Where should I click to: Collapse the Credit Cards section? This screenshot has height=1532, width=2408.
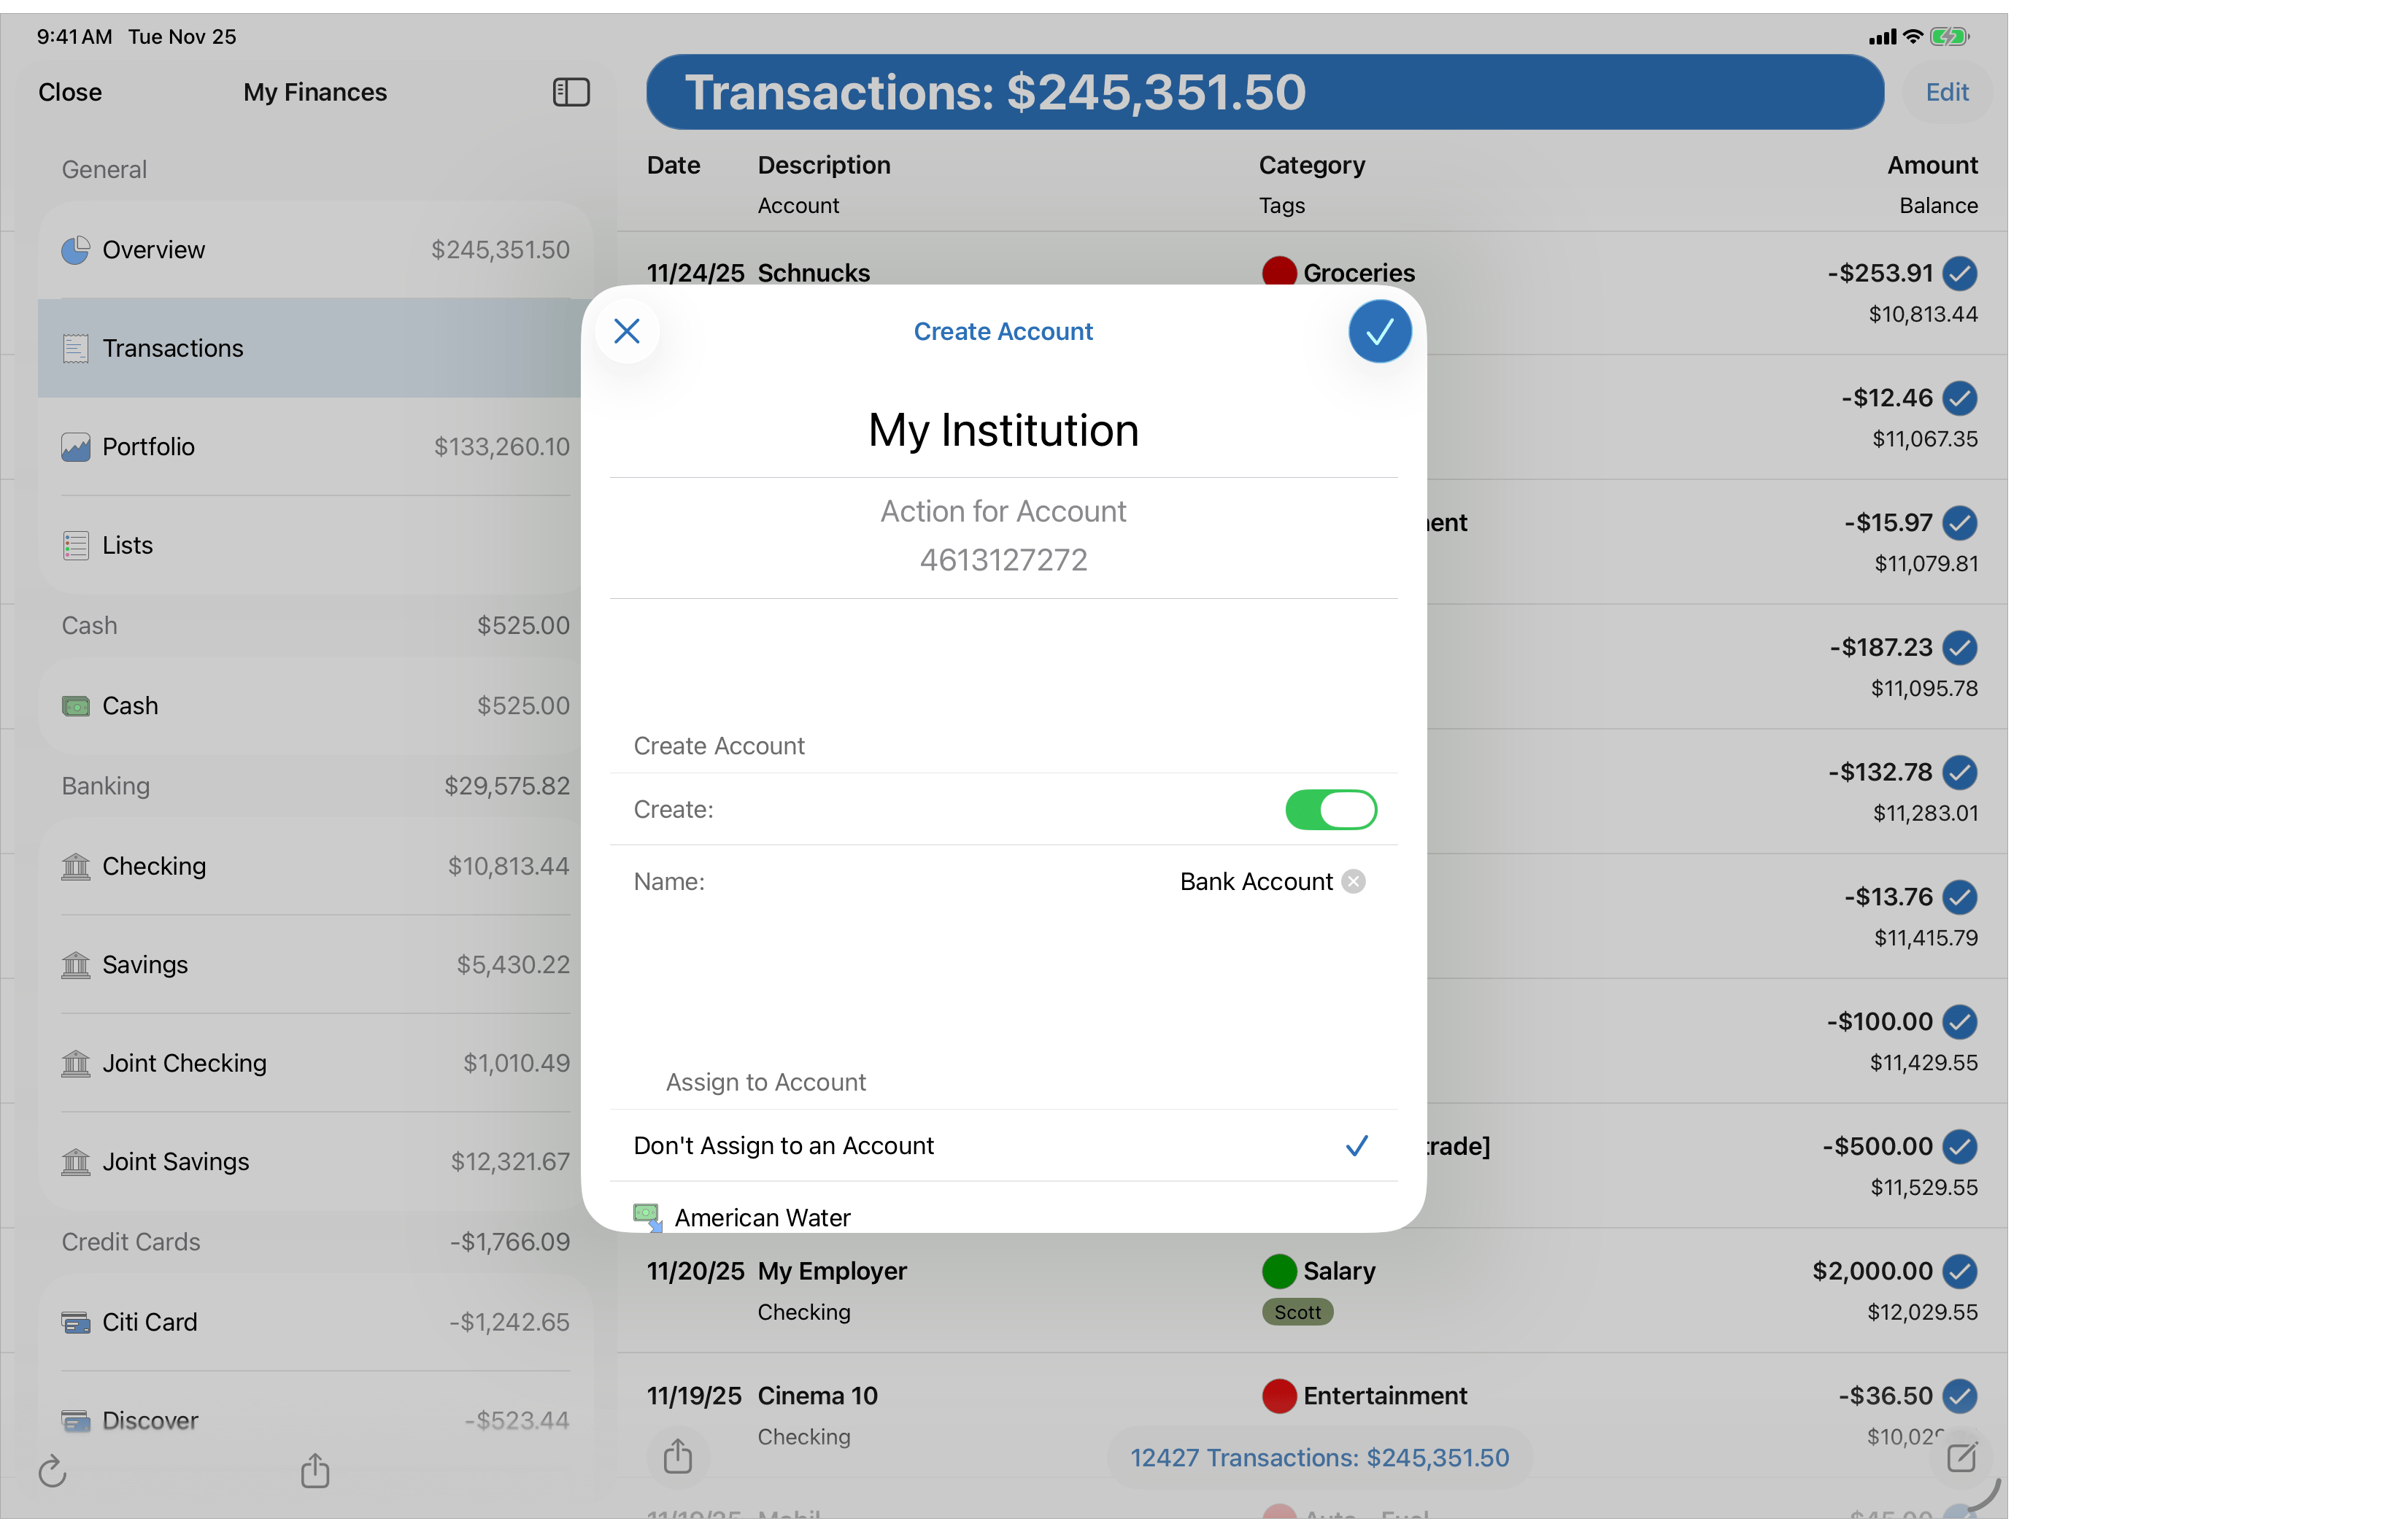coord(131,1241)
